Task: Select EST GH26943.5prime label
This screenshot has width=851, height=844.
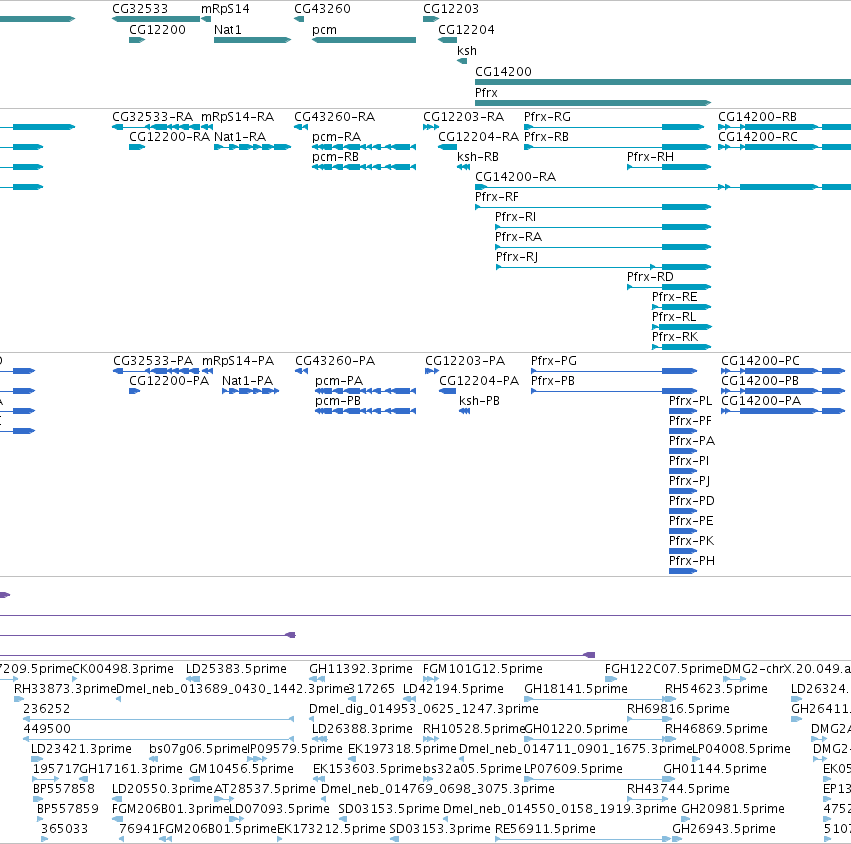Action: pyautogui.click(x=724, y=829)
